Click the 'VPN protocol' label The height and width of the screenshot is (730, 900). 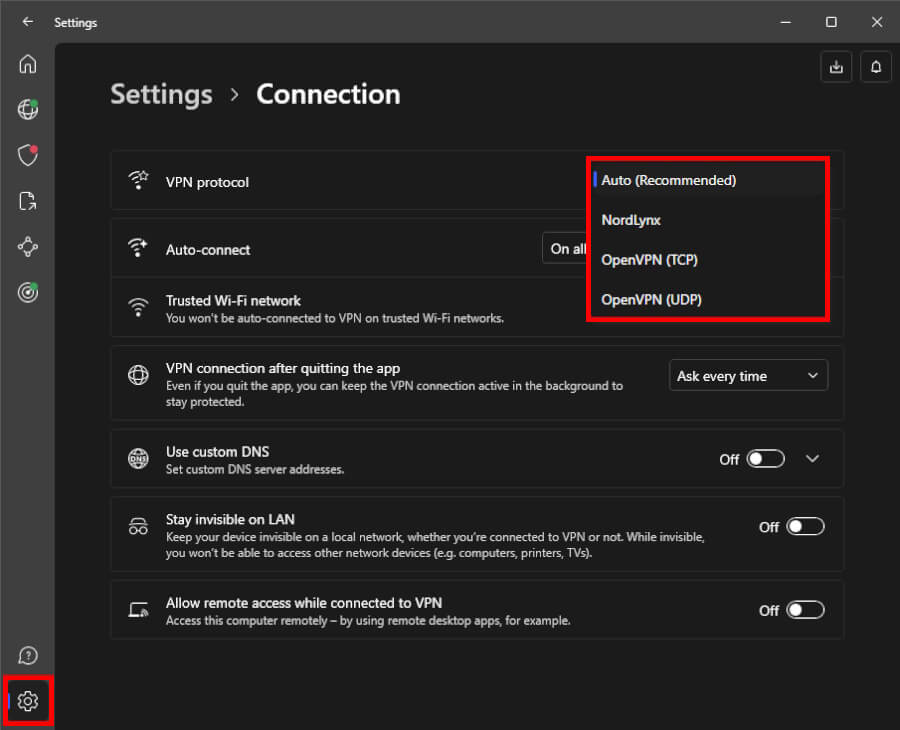pyautogui.click(x=207, y=182)
